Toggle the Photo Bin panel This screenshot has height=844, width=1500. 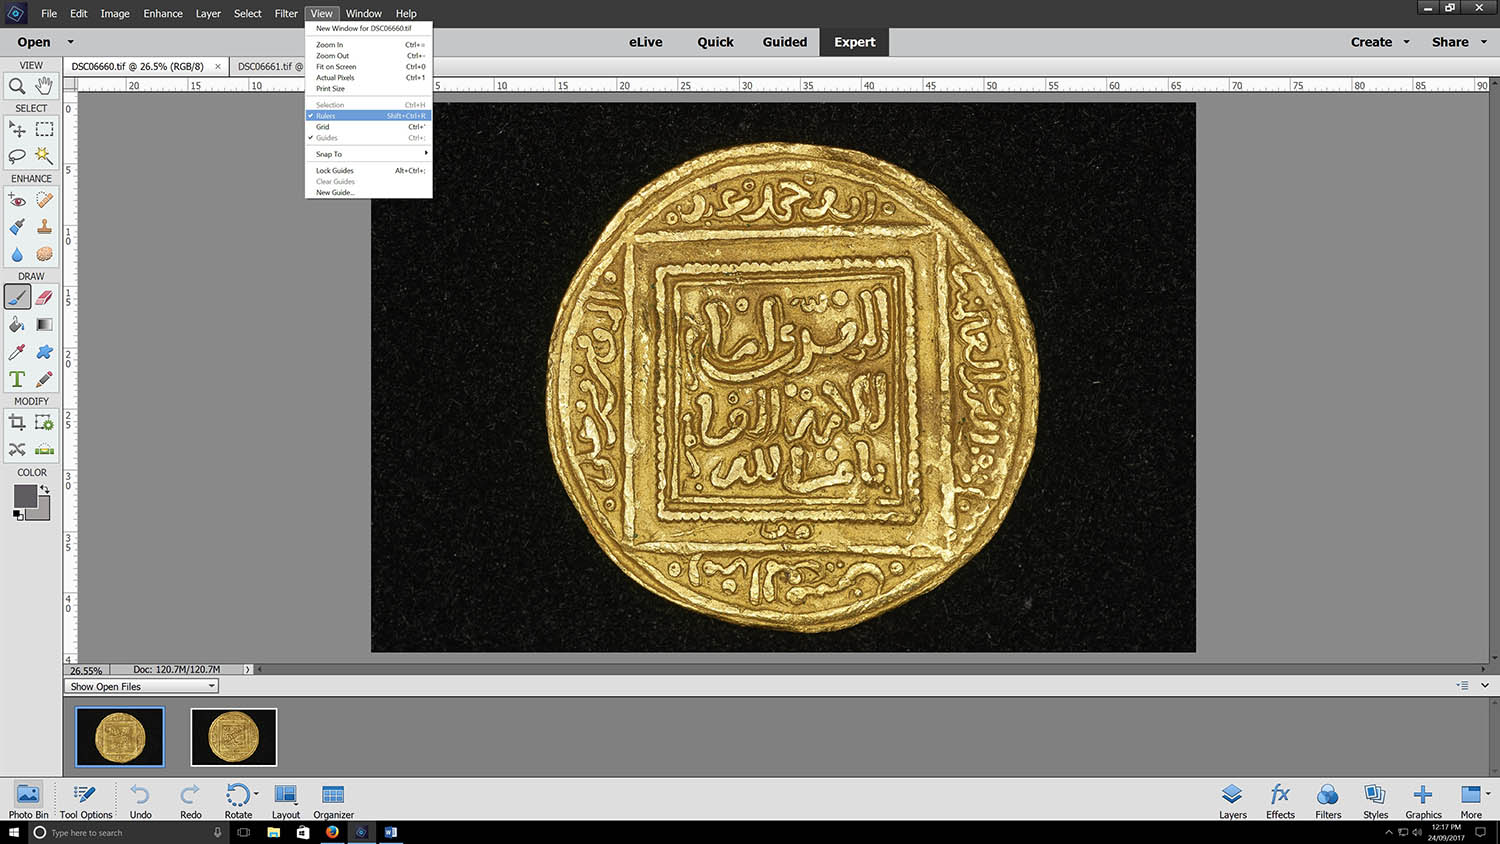coord(28,801)
